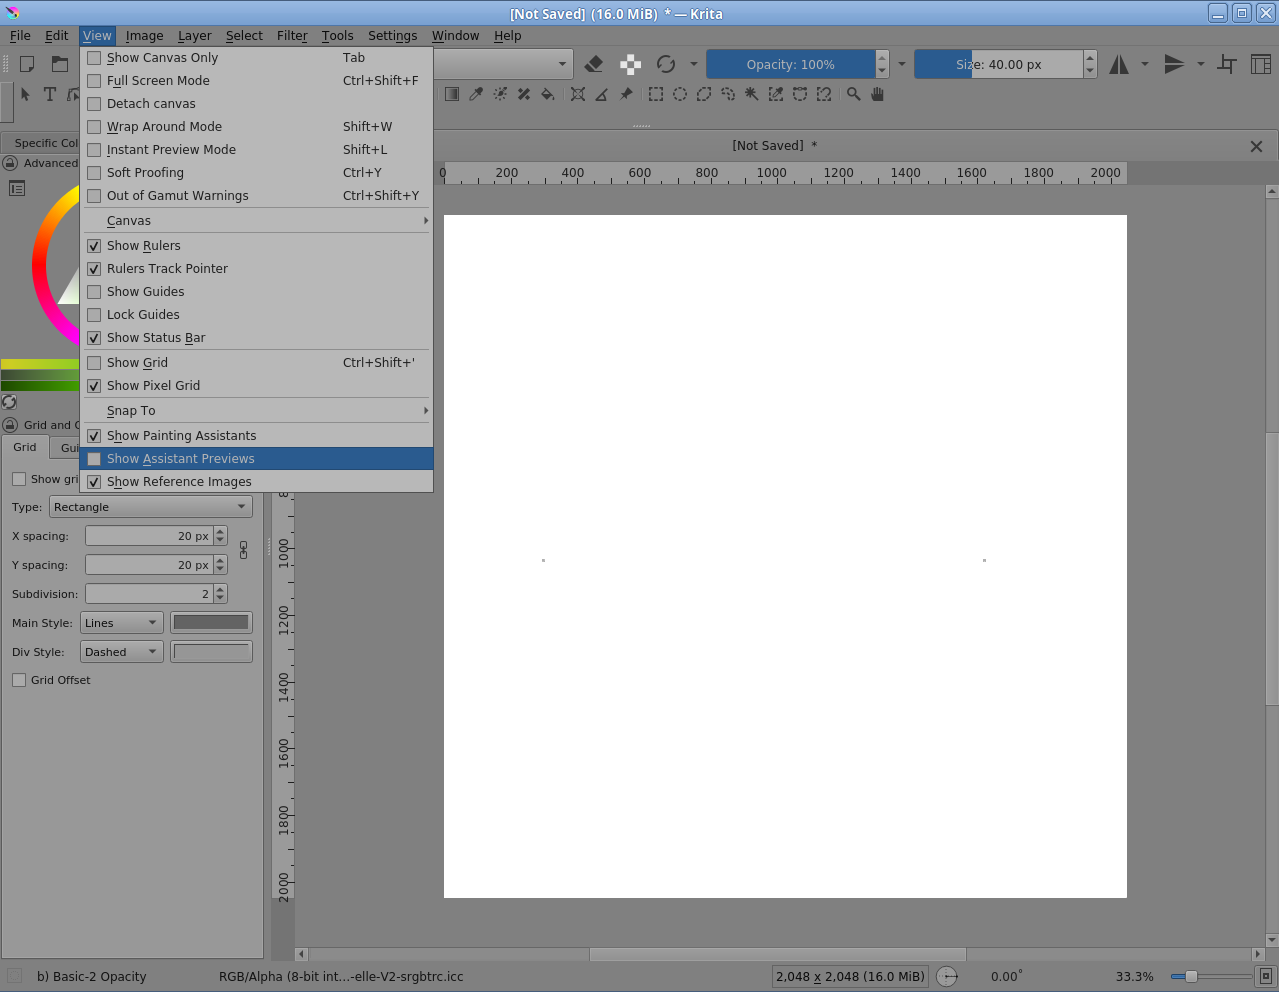Enable Show Assistant Previews option

click(x=180, y=459)
